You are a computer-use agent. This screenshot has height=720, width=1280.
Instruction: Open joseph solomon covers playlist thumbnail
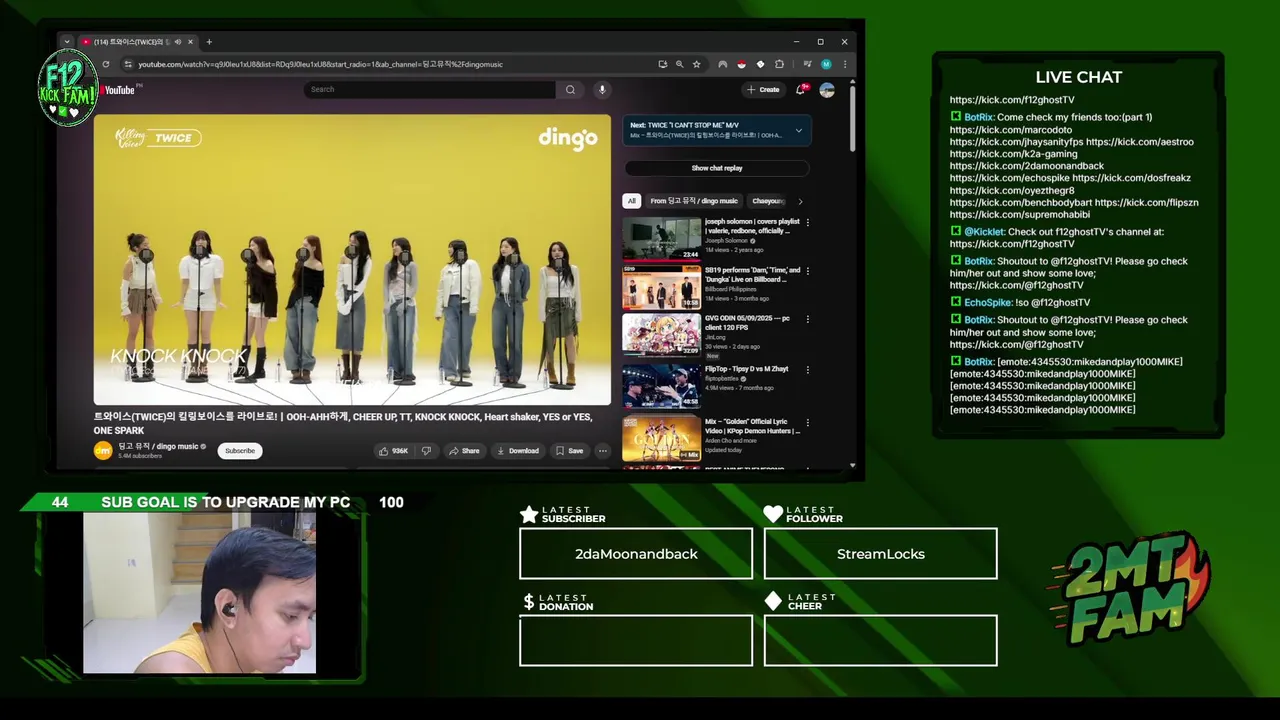[x=661, y=238]
